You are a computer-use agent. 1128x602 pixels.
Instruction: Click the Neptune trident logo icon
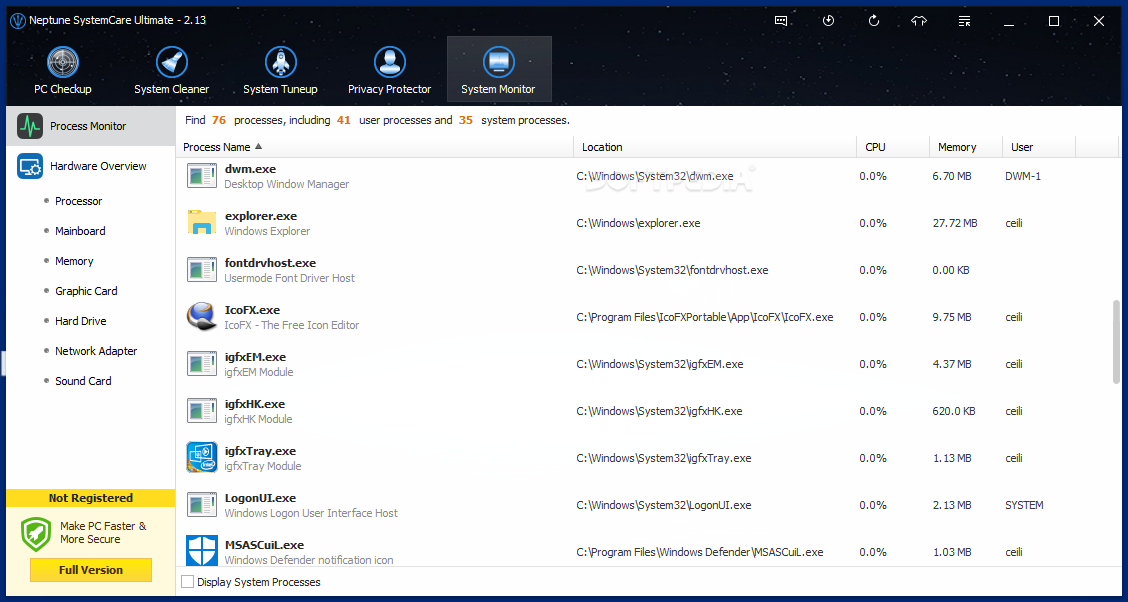[17, 21]
